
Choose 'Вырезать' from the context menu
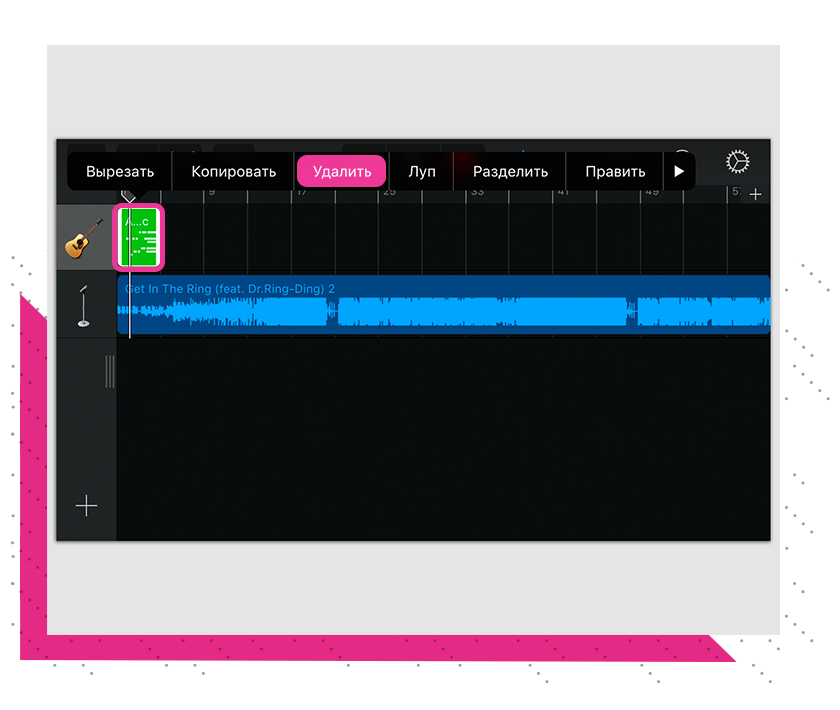click(120, 171)
